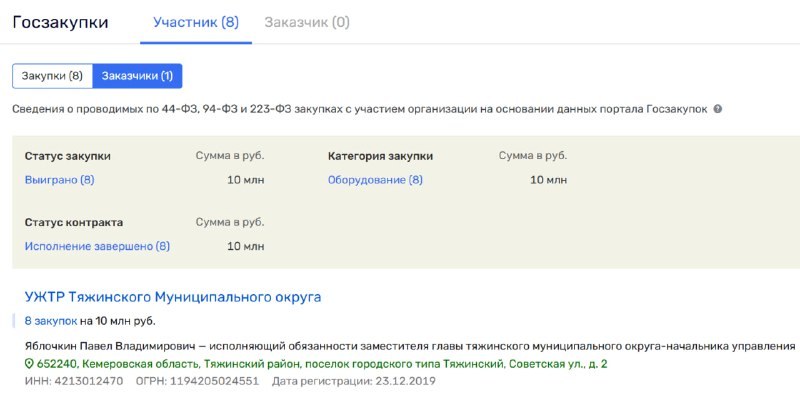Click the 10 млн sum beside Оборудование
The width and height of the screenshot is (800, 399).
tap(548, 180)
